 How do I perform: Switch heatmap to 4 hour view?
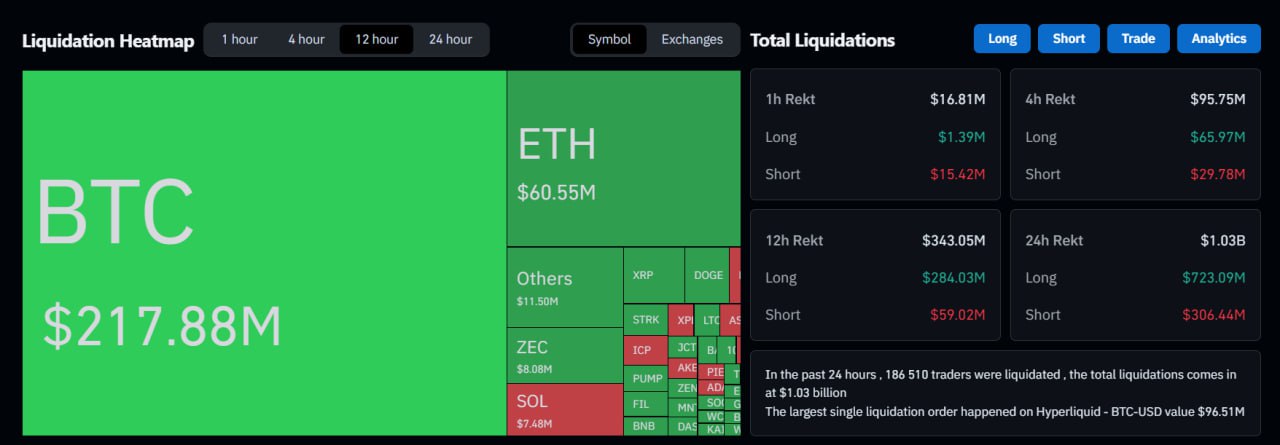[x=306, y=39]
